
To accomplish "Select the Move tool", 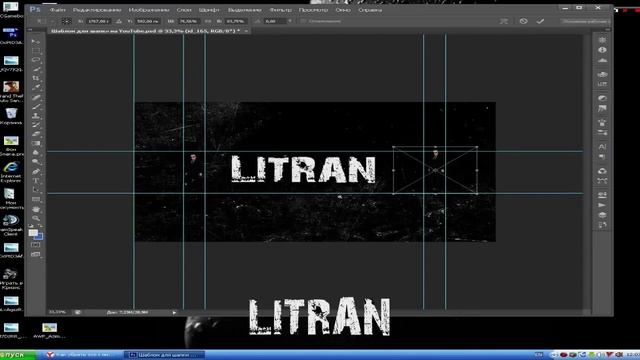I will click(x=36, y=41).
